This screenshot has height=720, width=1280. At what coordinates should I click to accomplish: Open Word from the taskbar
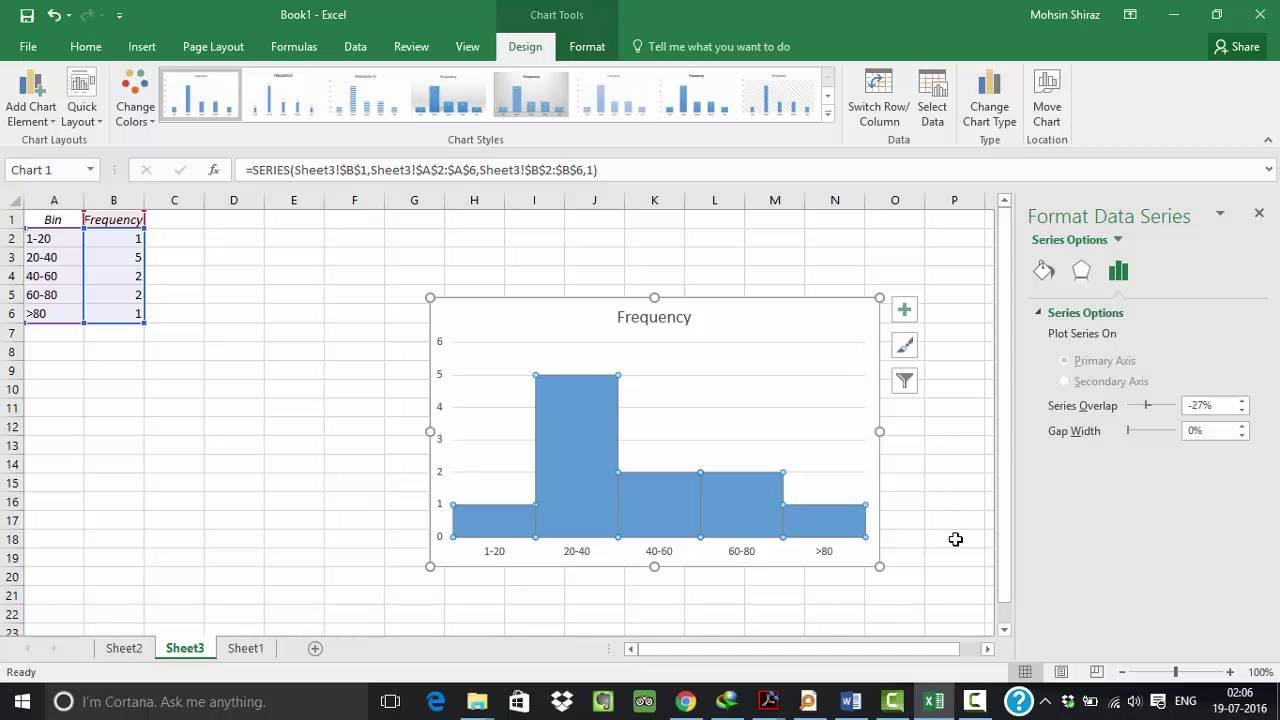click(x=851, y=701)
